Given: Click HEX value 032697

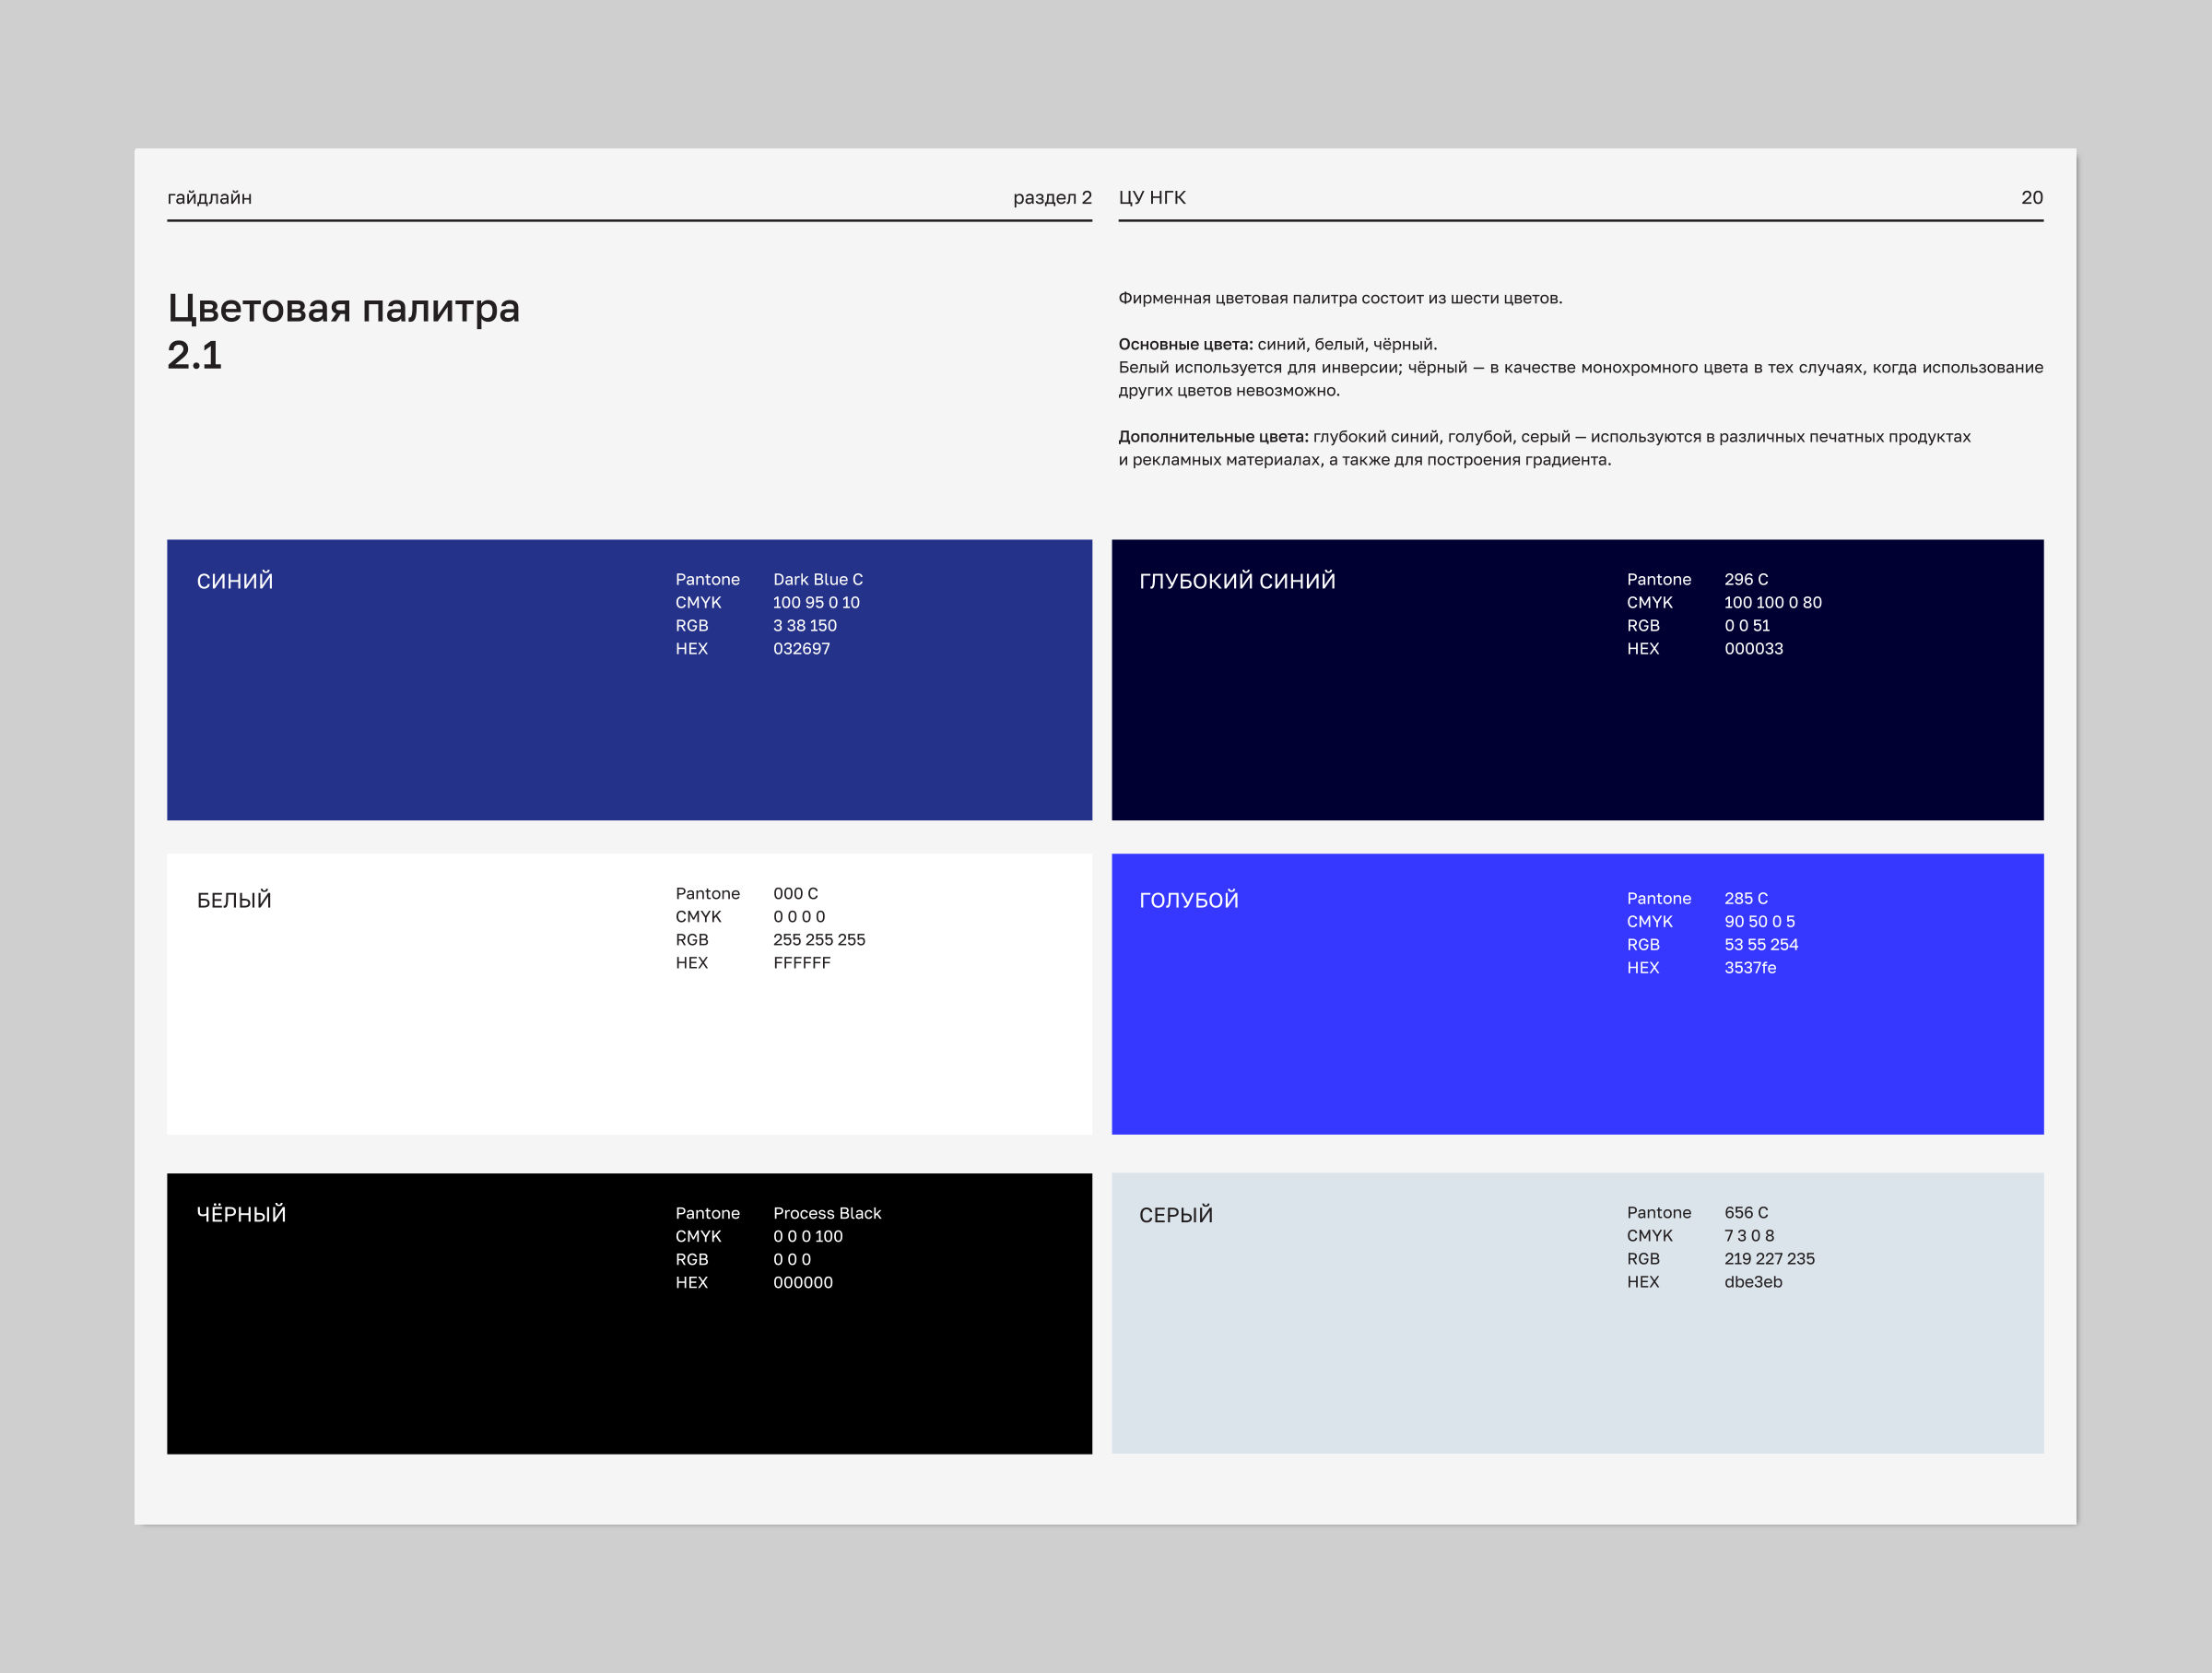Looking at the screenshot, I should [801, 649].
